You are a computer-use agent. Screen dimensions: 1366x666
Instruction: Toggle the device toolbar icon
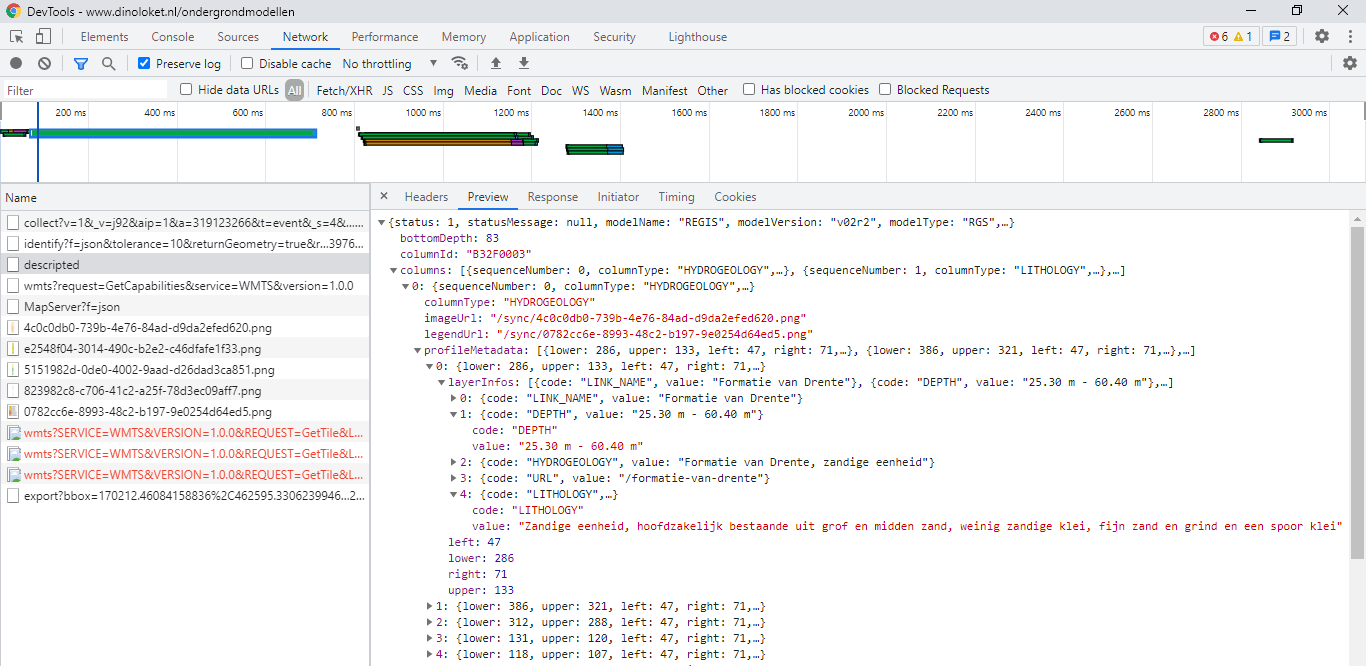[x=43, y=37]
